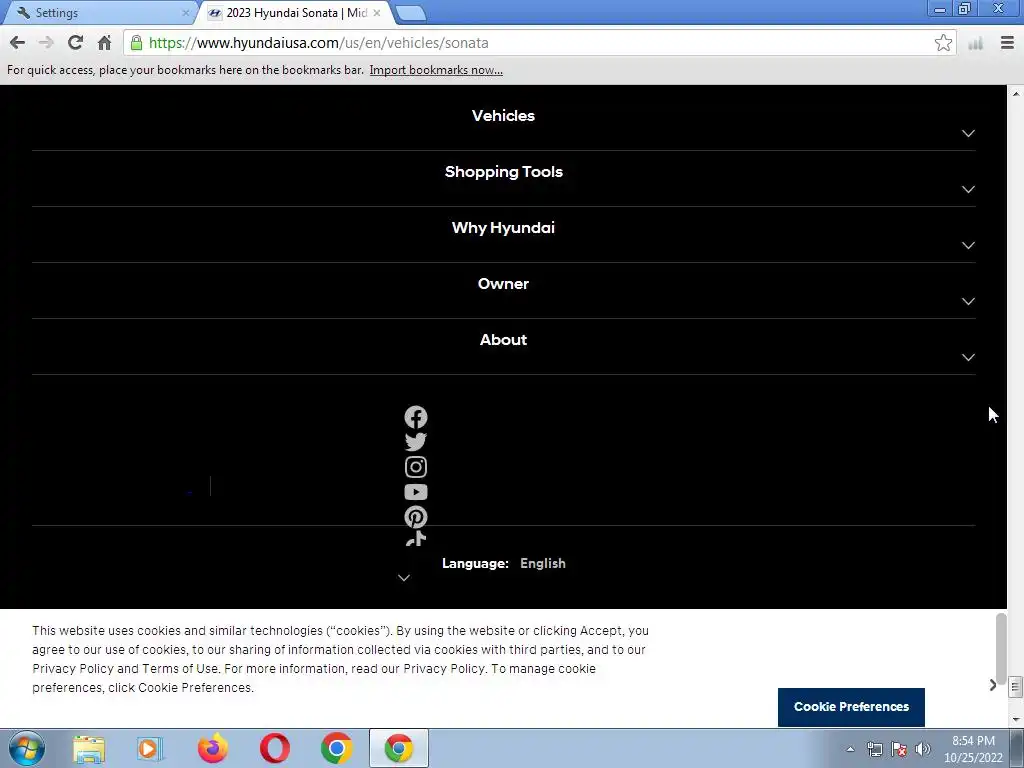Image resolution: width=1024 pixels, height=768 pixels.
Task: Open Windows Media Player taskbar icon
Action: pos(150,748)
